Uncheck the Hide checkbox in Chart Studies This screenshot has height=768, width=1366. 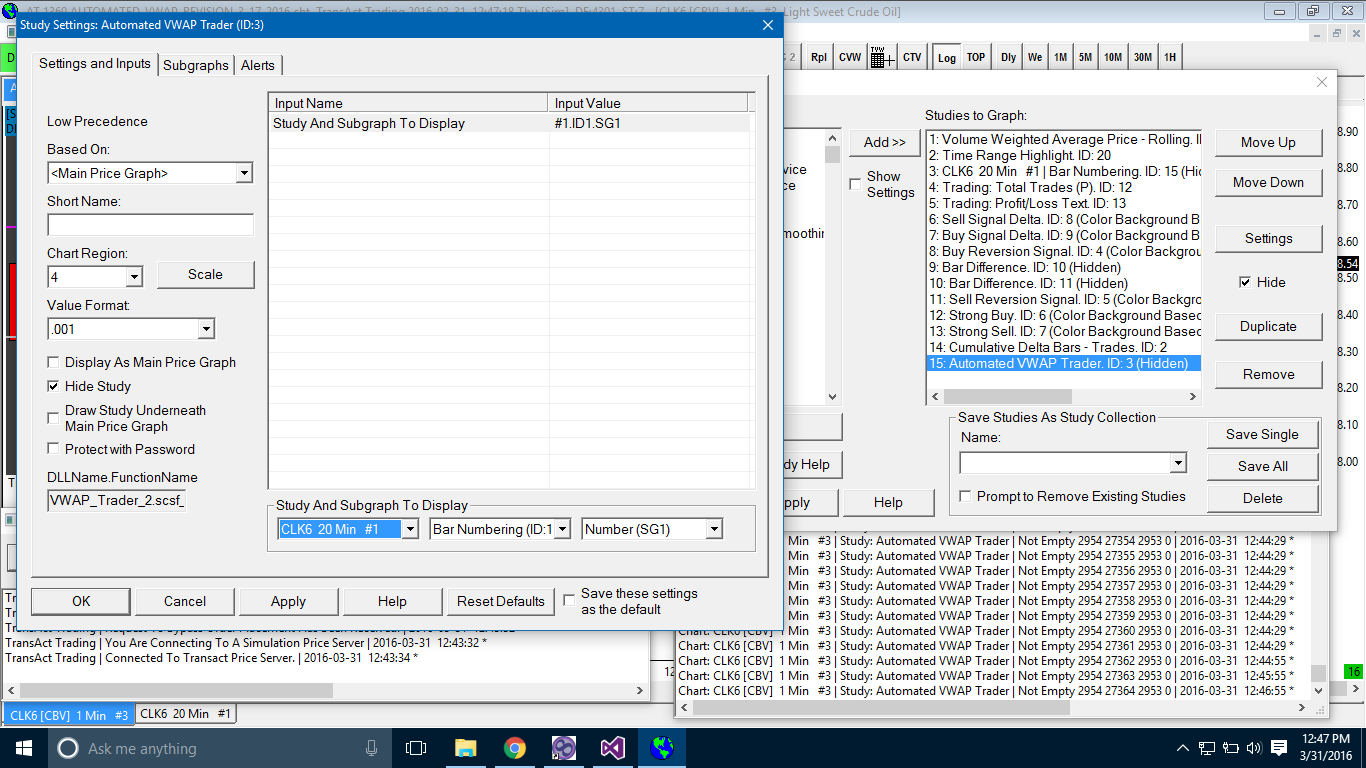pyautogui.click(x=1245, y=282)
